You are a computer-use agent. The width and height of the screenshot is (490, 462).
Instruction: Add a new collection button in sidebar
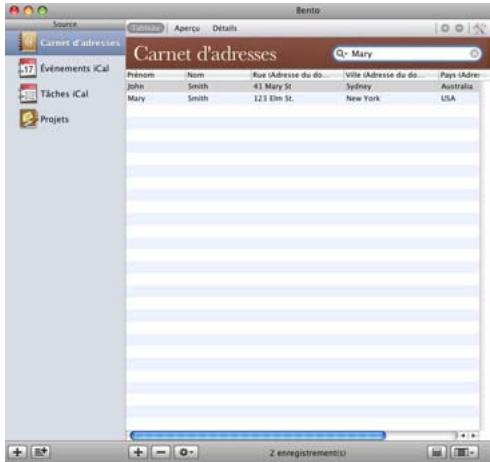(41, 452)
